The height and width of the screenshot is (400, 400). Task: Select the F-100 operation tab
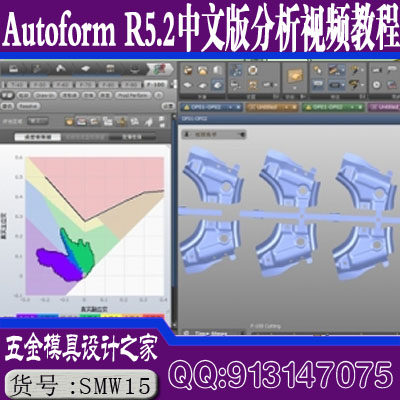(x=155, y=85)
